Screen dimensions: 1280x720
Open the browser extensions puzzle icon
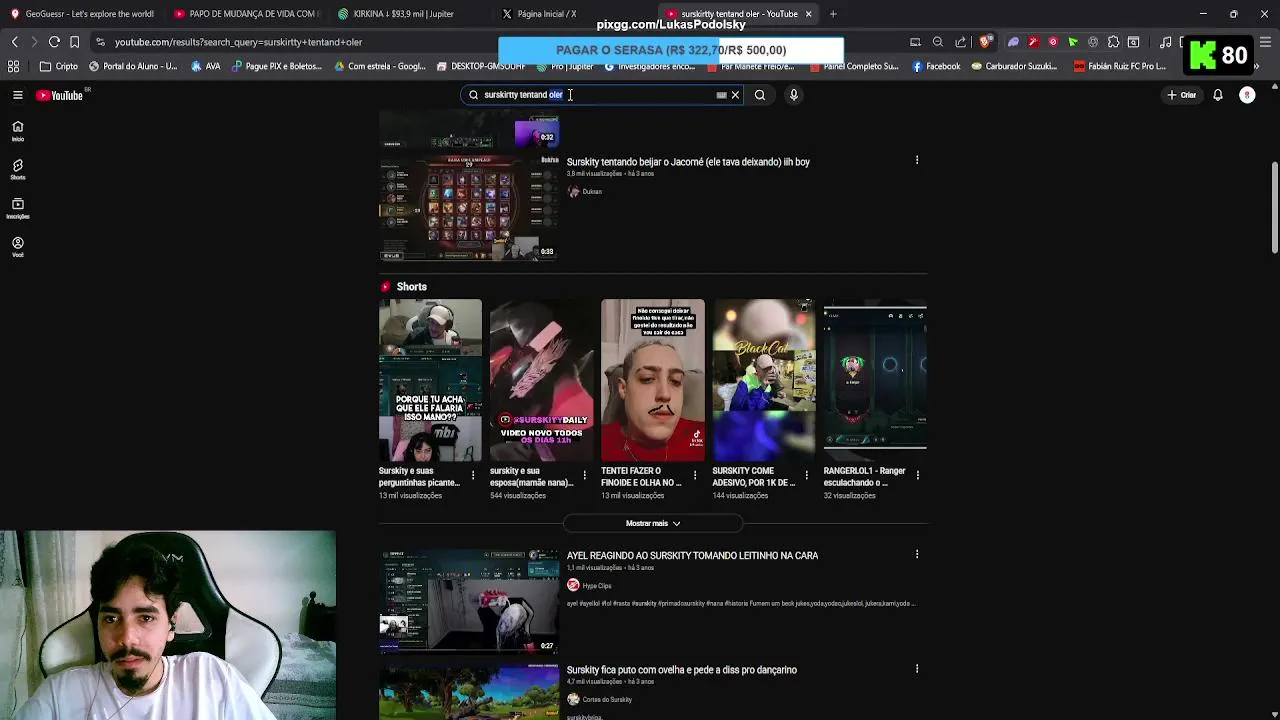[x=1113, y=42]
